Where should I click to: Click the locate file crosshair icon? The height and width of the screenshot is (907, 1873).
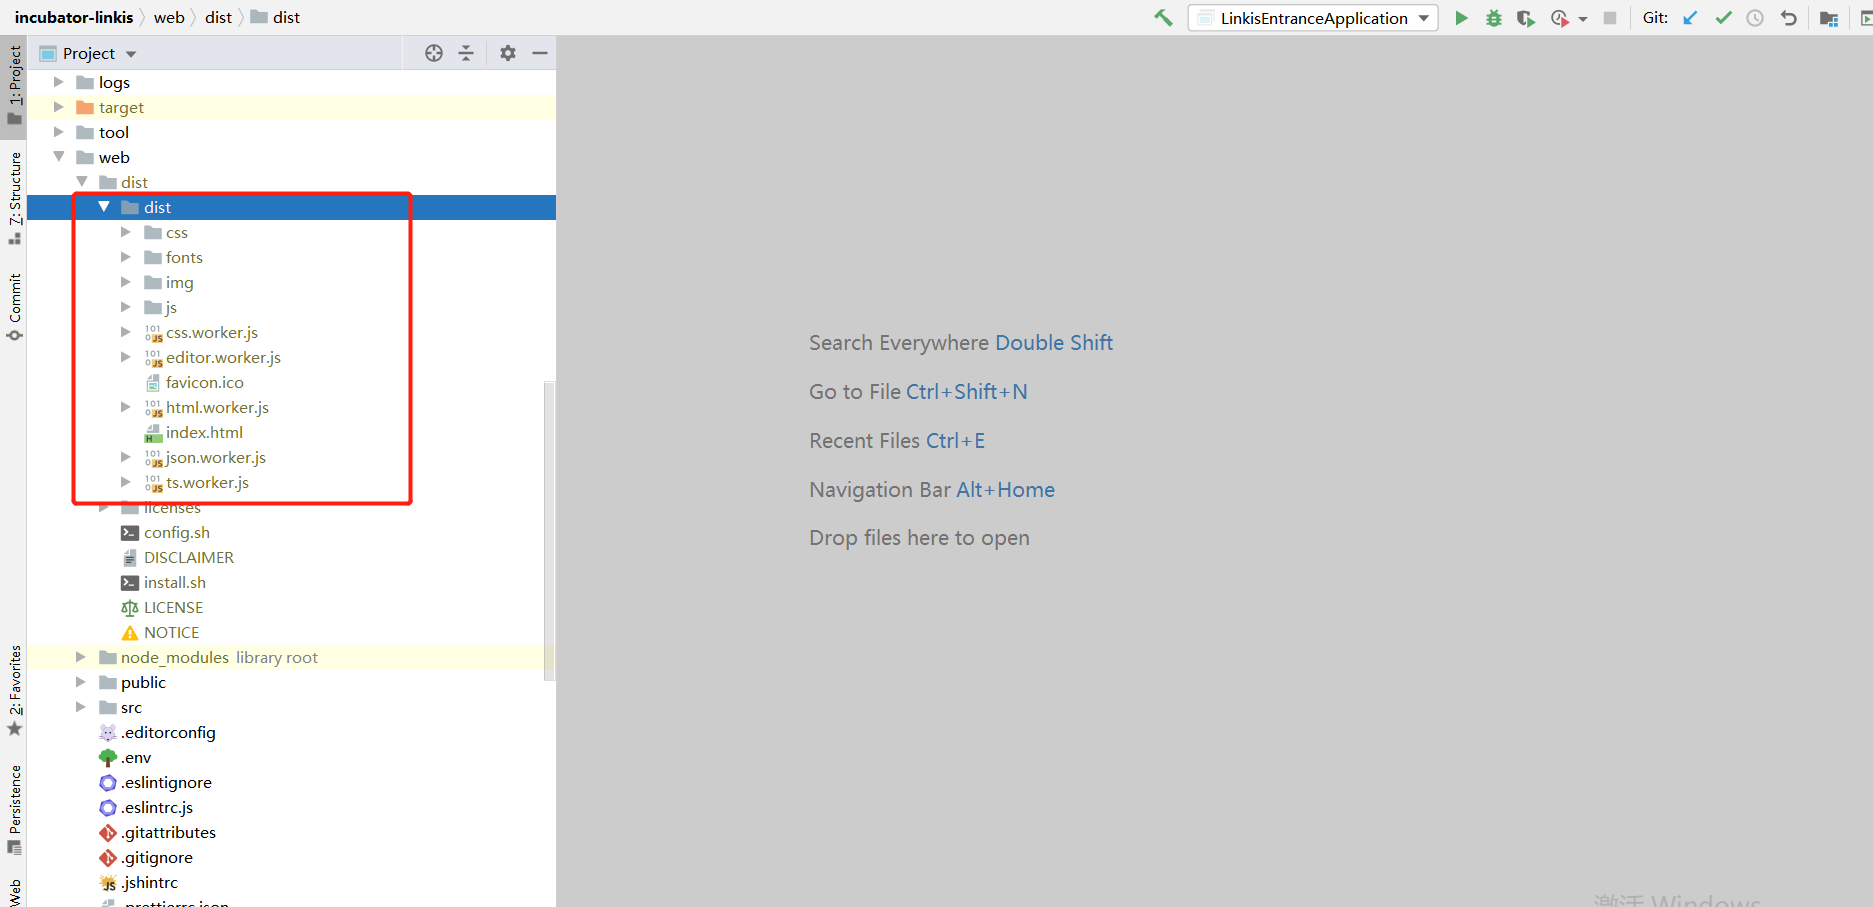click(x=434, y=53)
